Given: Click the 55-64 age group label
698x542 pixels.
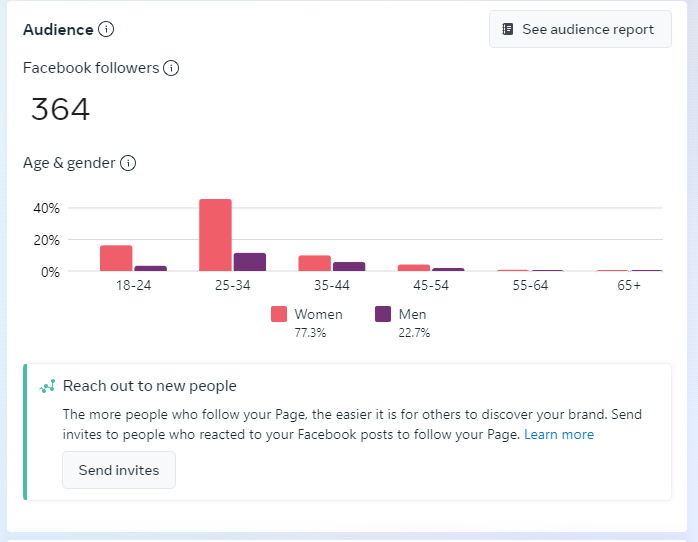Looking at the screenshot, I should pyautogui.click(x=530, y=285).
